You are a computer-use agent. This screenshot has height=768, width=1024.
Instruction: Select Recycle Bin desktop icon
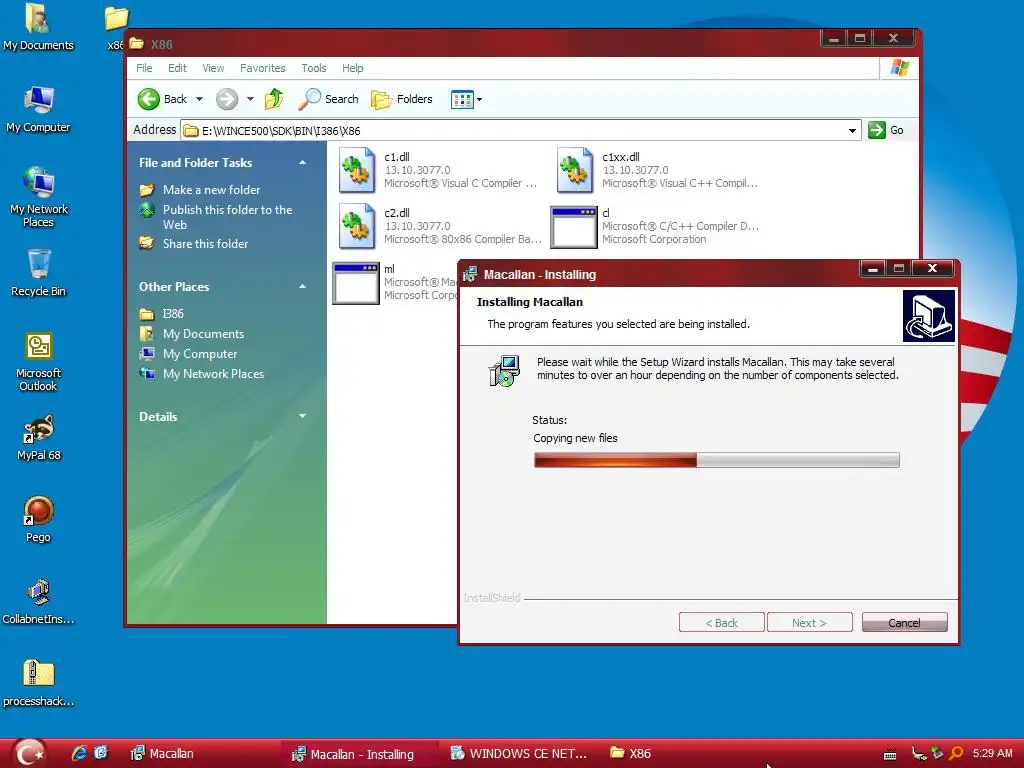click(x=38, y=273)
